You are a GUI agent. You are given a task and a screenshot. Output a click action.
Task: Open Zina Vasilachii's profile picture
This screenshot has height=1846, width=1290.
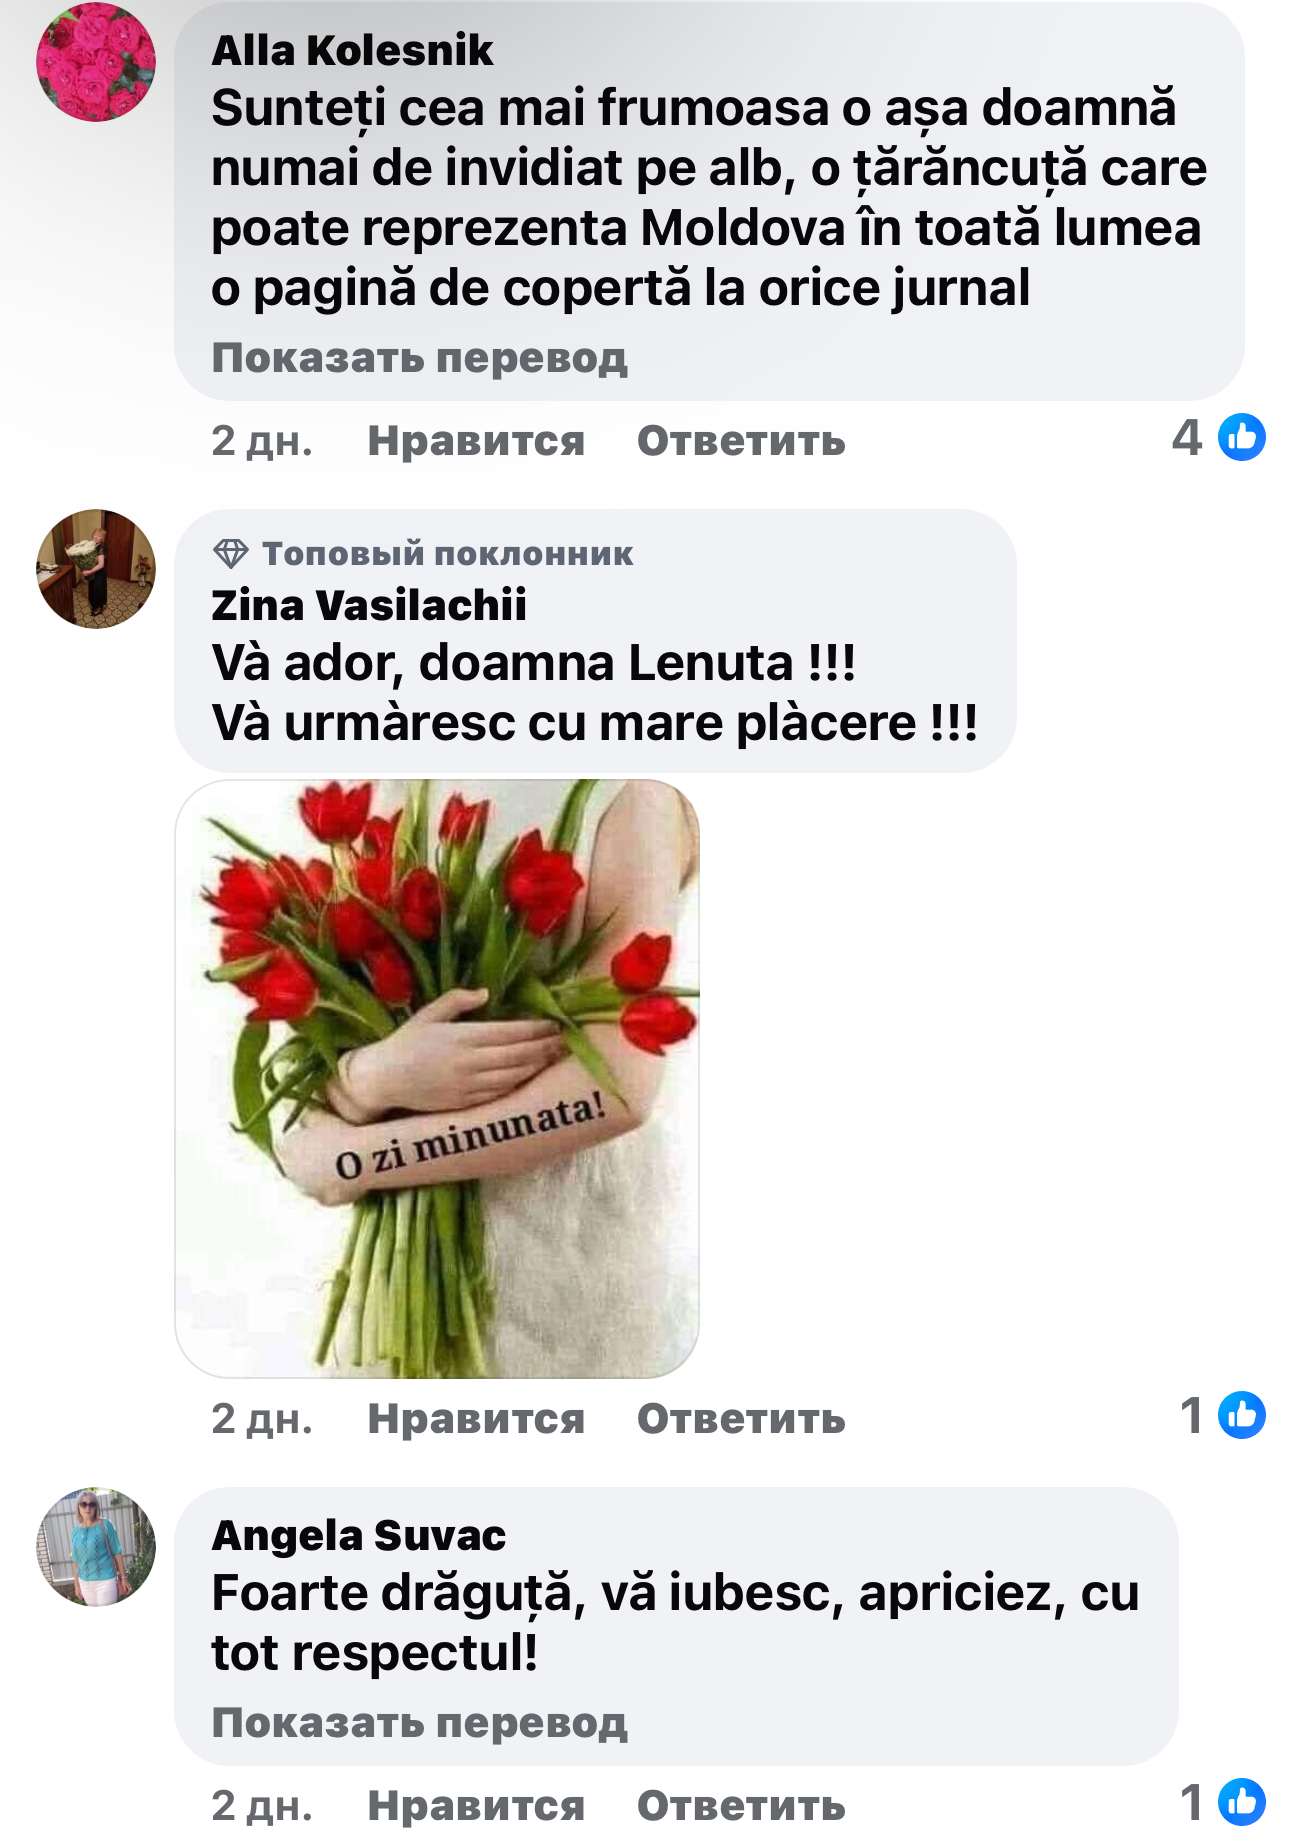[96, 569]
